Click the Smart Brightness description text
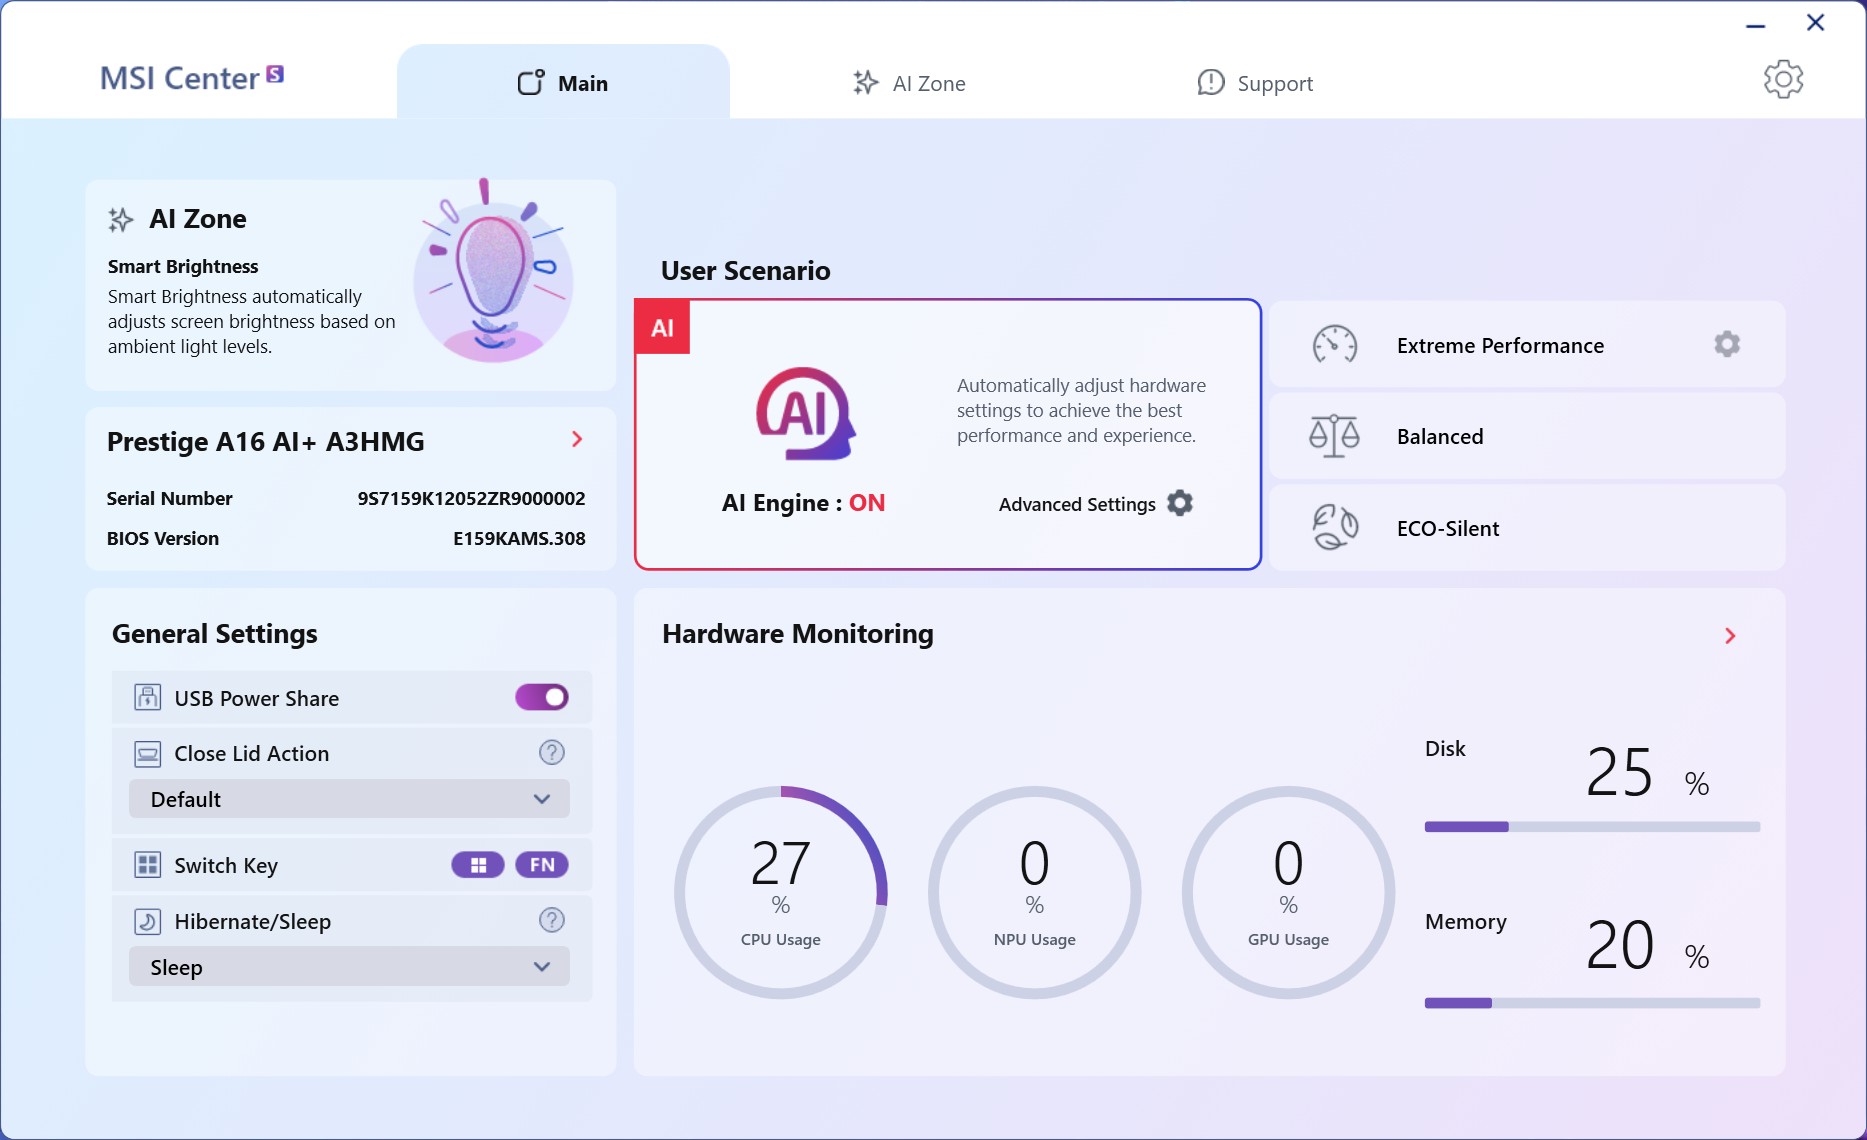This screenshot has width=1867, height=1140. pyautogui.click(x=252, y=322)
